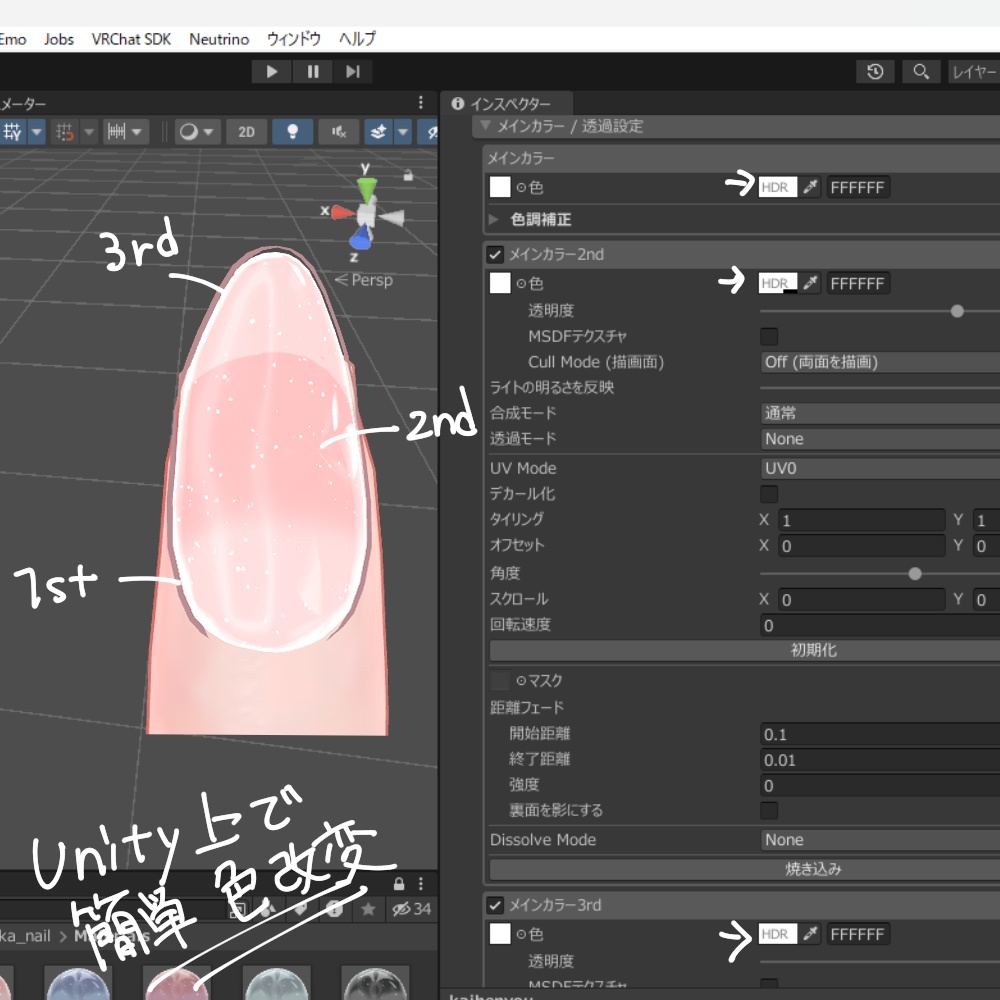Enable the 裏面を影にする checkbox
This screenshot has height=1000, width=1000.
tap(769, 811)
